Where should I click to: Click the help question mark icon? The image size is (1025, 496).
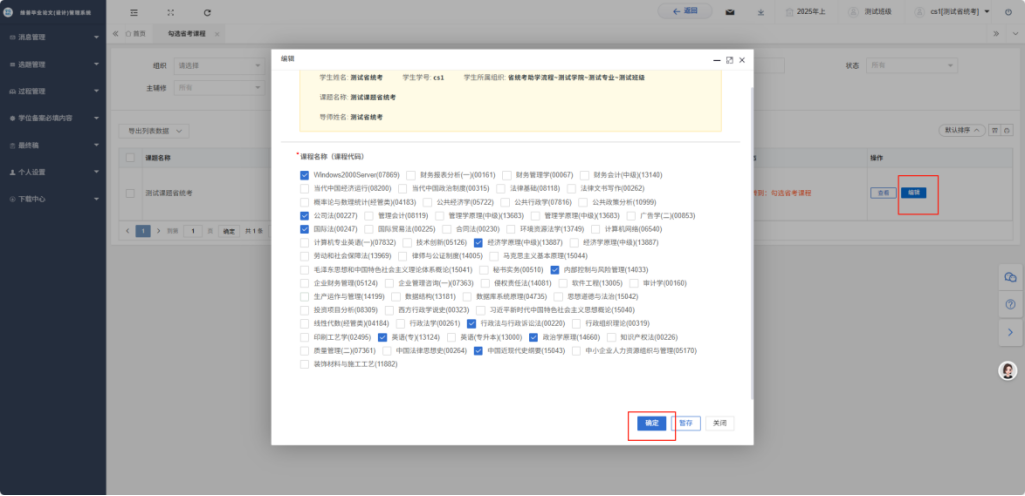[1009, 303]
